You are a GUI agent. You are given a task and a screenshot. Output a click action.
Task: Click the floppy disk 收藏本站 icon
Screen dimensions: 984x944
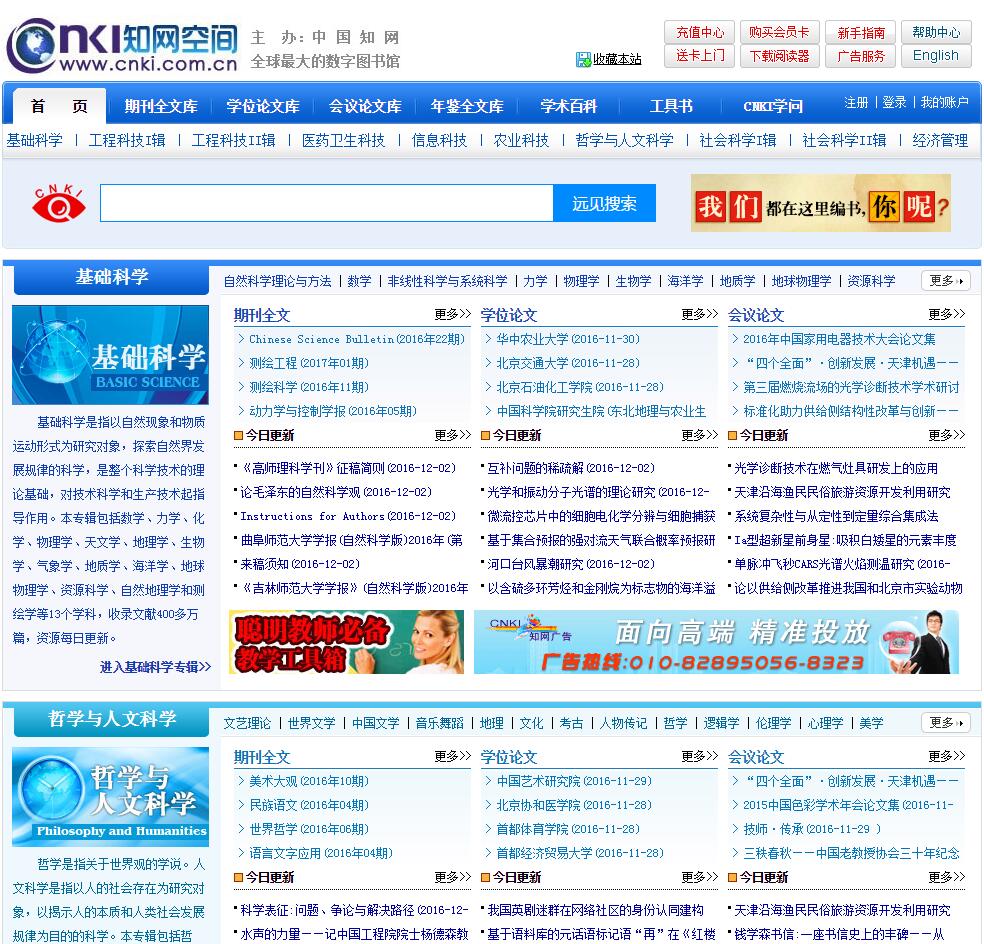pos(583,60)
